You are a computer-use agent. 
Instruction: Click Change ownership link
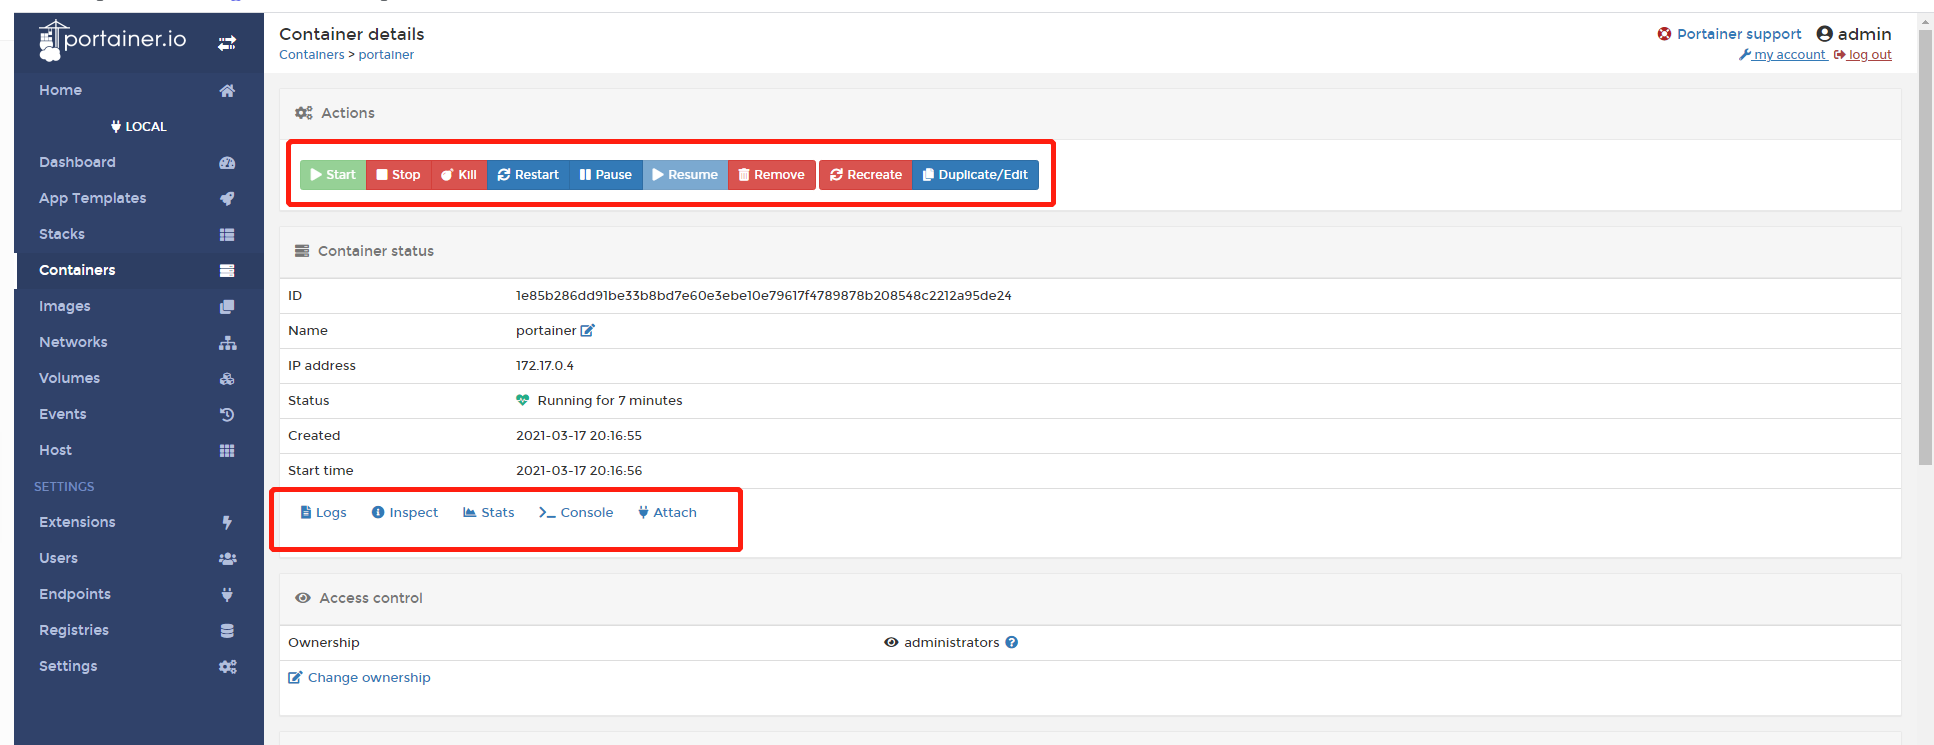pyautogui.click(x=360, y=677)
